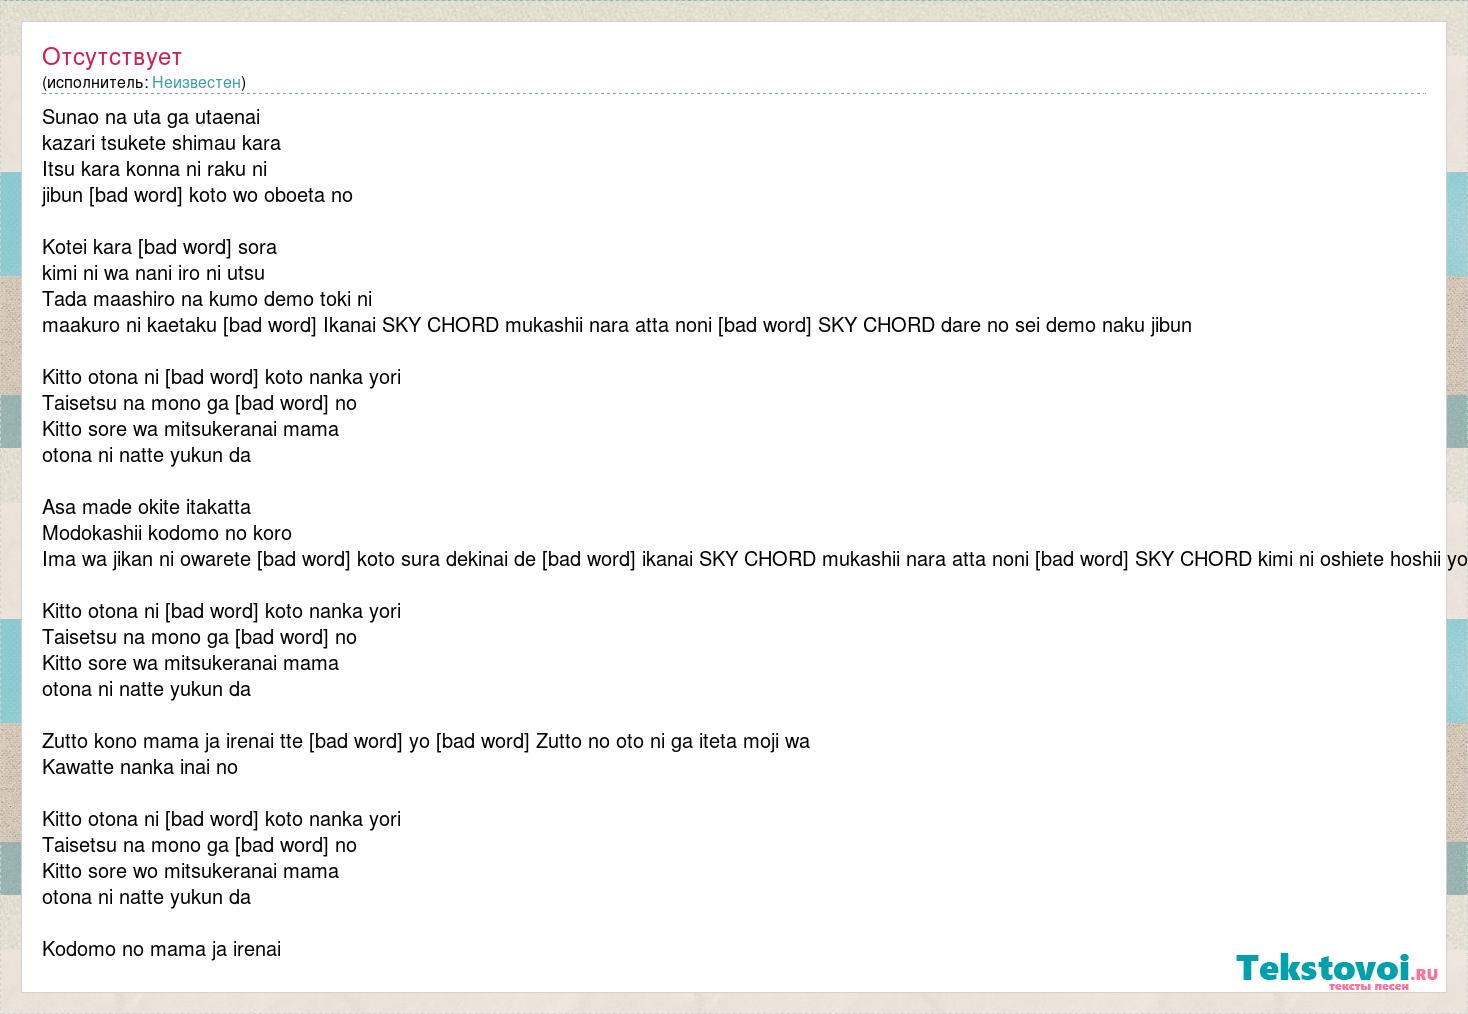The image size is (1468, 1014).
Task: Click the song title Отсутствует
Action: [x=112, y=57]
